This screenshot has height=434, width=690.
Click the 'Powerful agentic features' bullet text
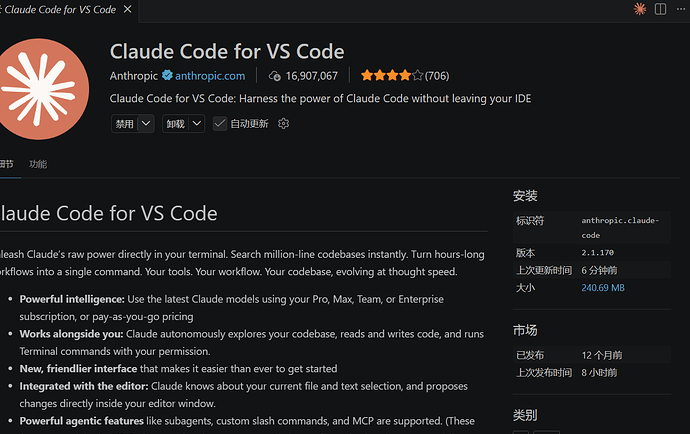point(81,421)
